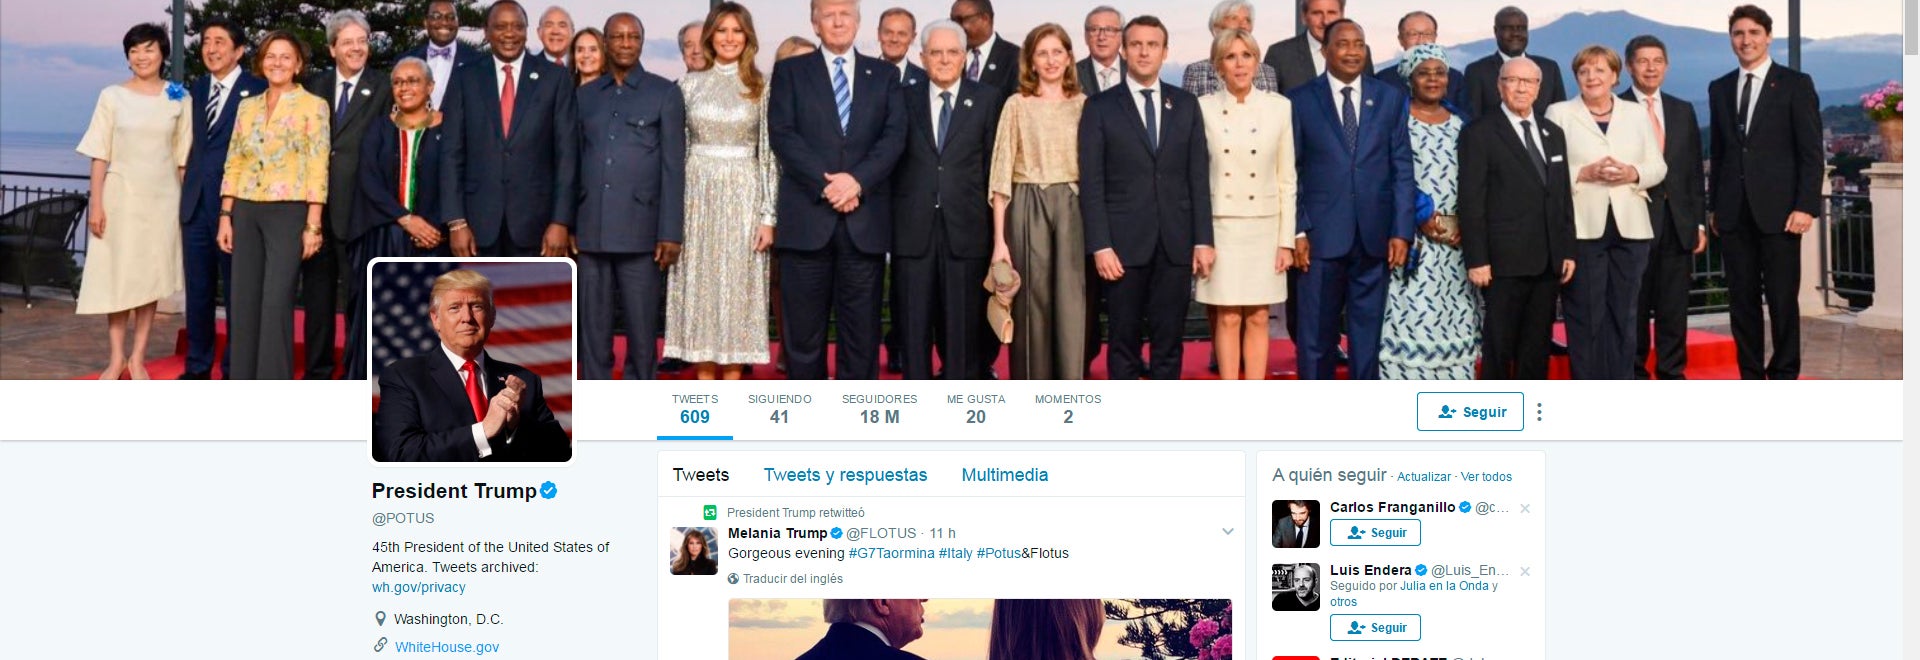Click the #G7Taormina hashtag
The image size is (1920, 660).
(891, 553)
